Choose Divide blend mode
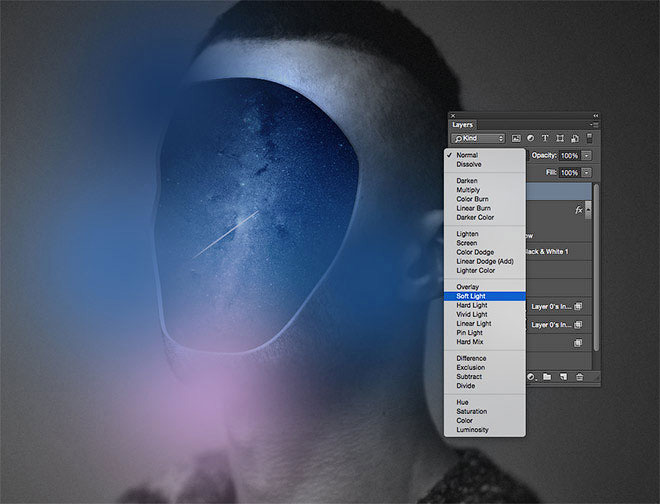The width and height of the screenshot is (660, 504). click(485, 386)
